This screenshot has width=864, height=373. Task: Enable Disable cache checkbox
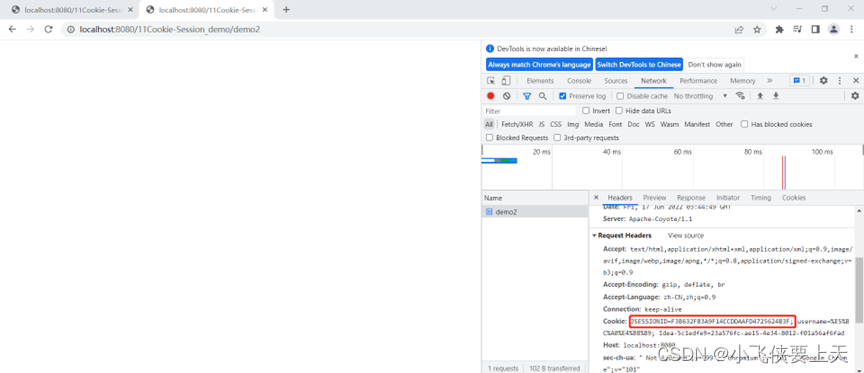pyautogui.click(x=620, y=96)
